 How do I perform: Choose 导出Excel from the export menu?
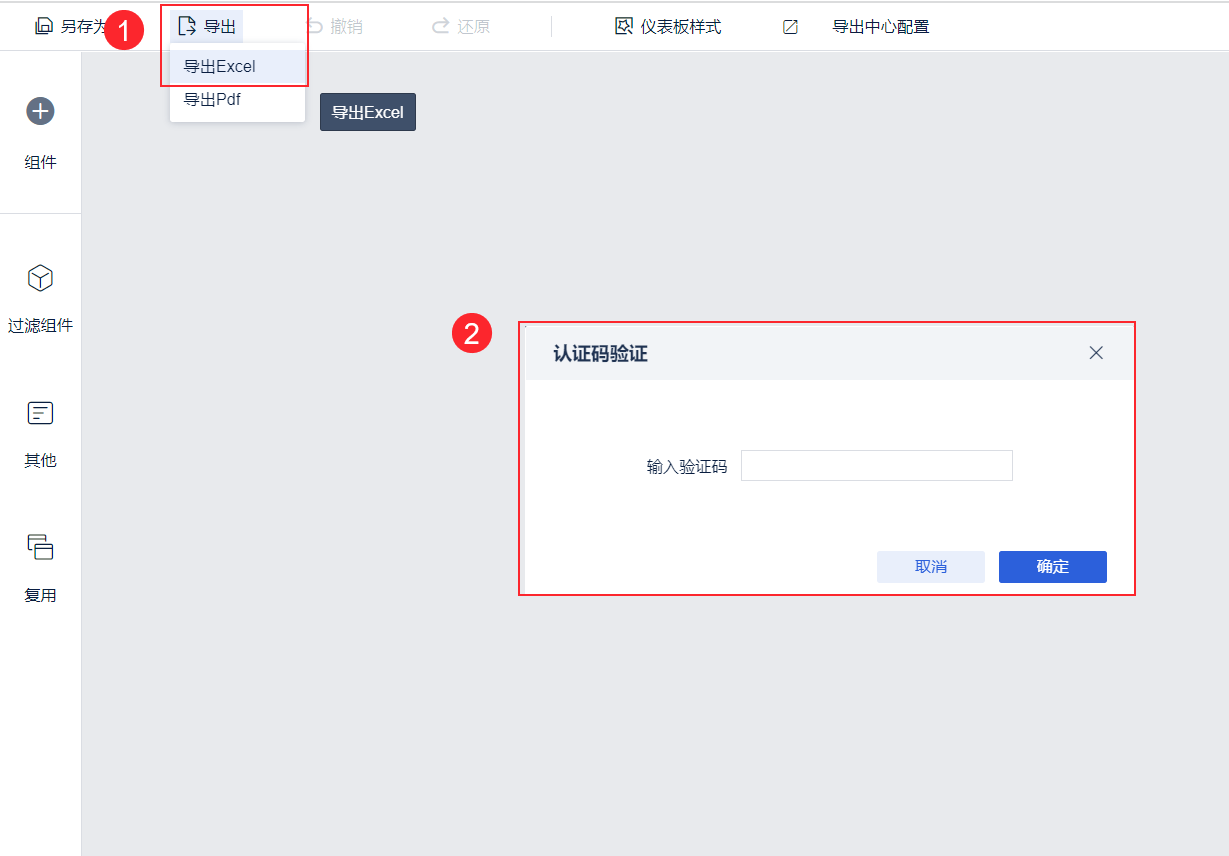[x=237, y=67]
